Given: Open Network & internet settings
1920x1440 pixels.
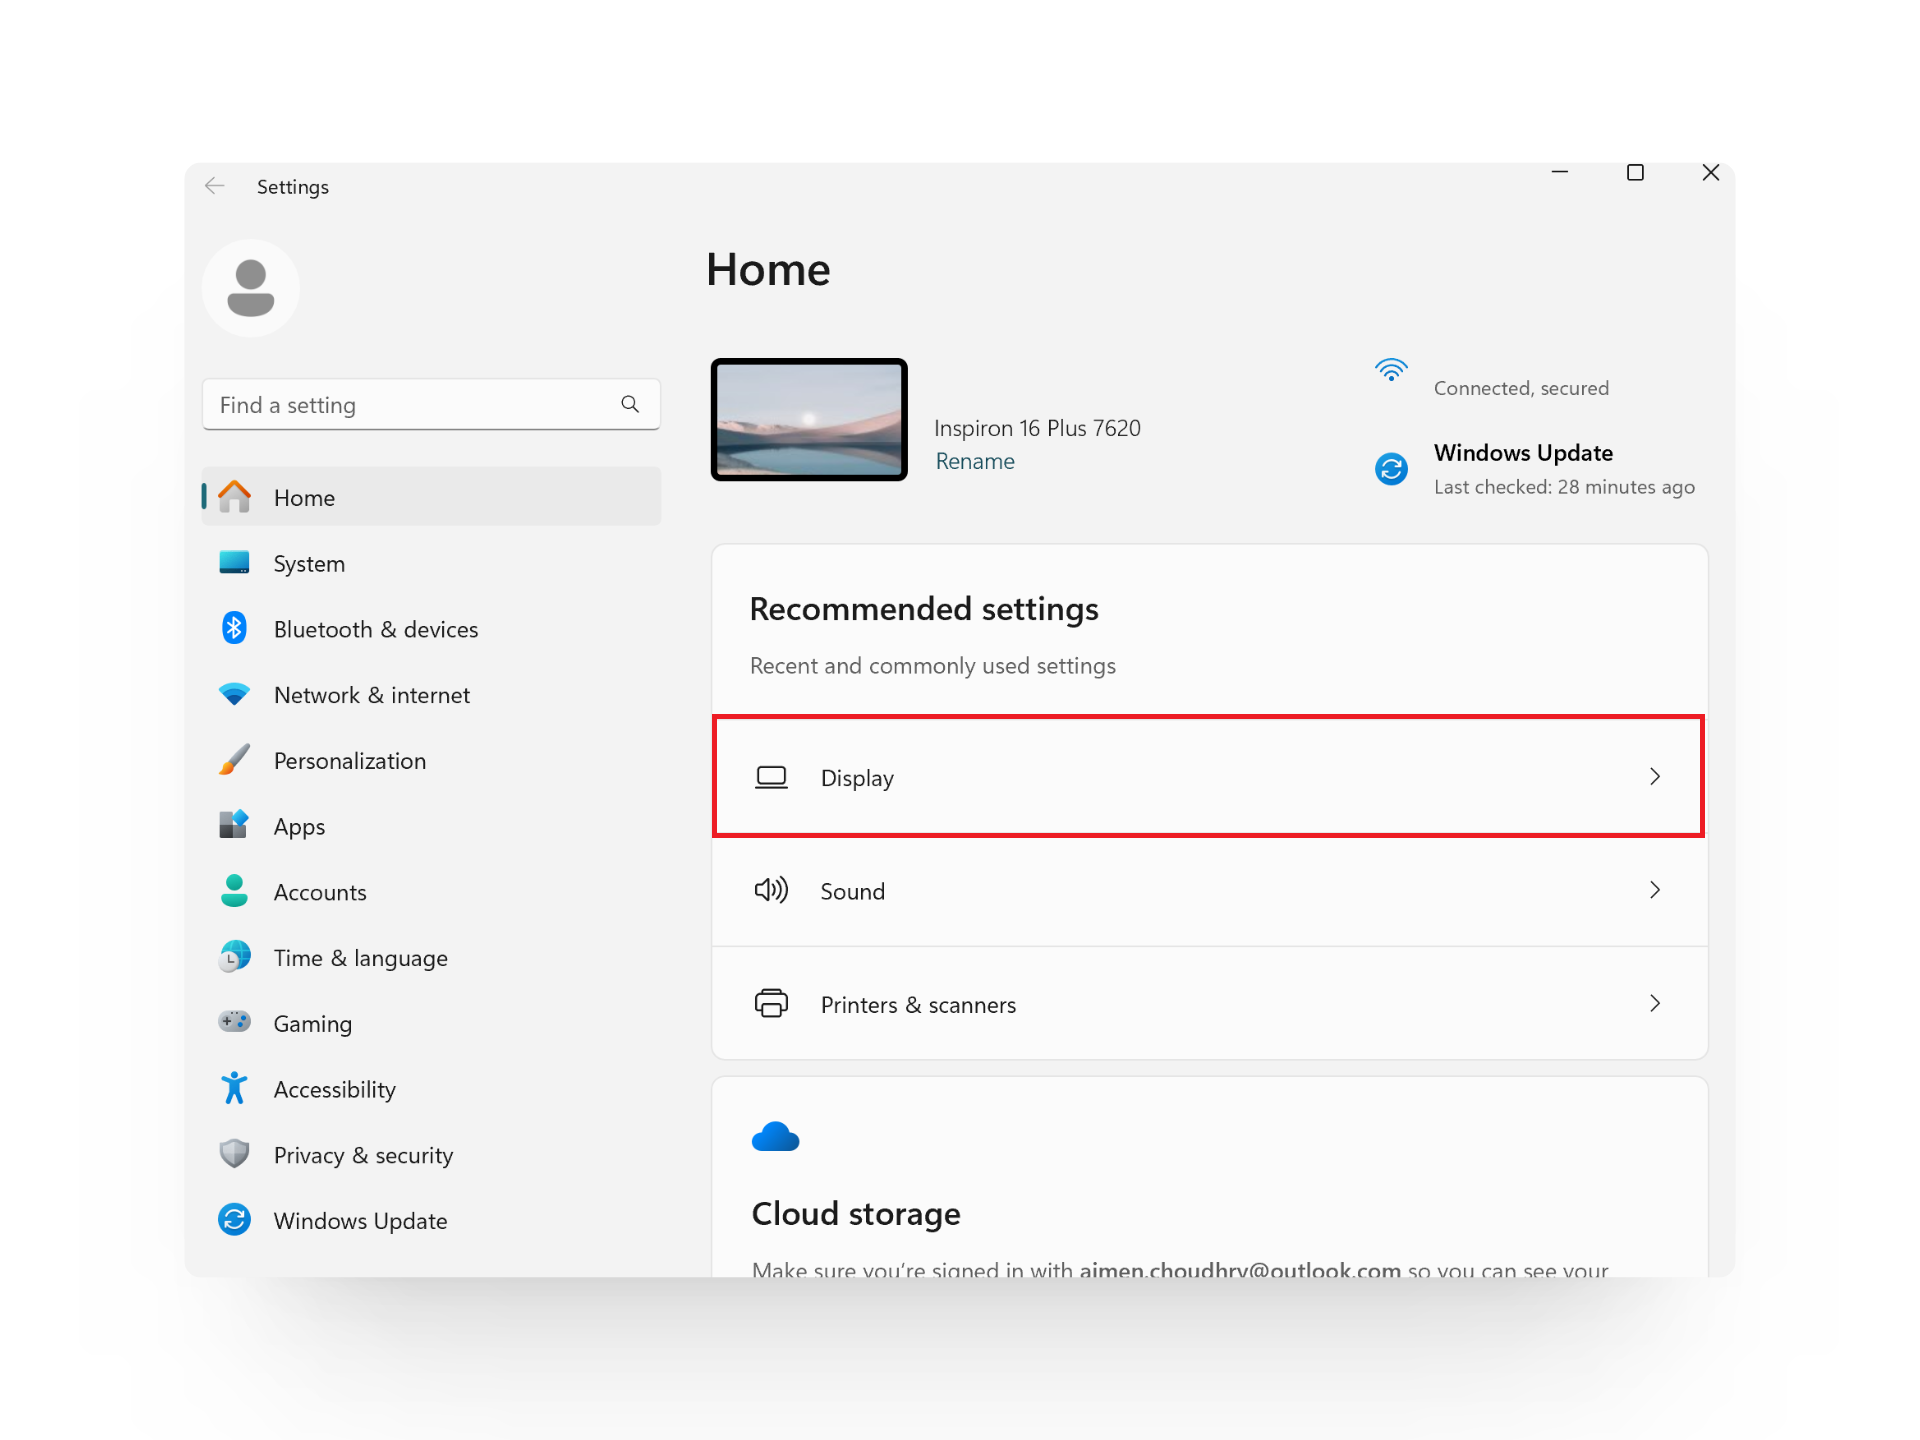Looking at the screenshot, I should click(x=371, y=694).
